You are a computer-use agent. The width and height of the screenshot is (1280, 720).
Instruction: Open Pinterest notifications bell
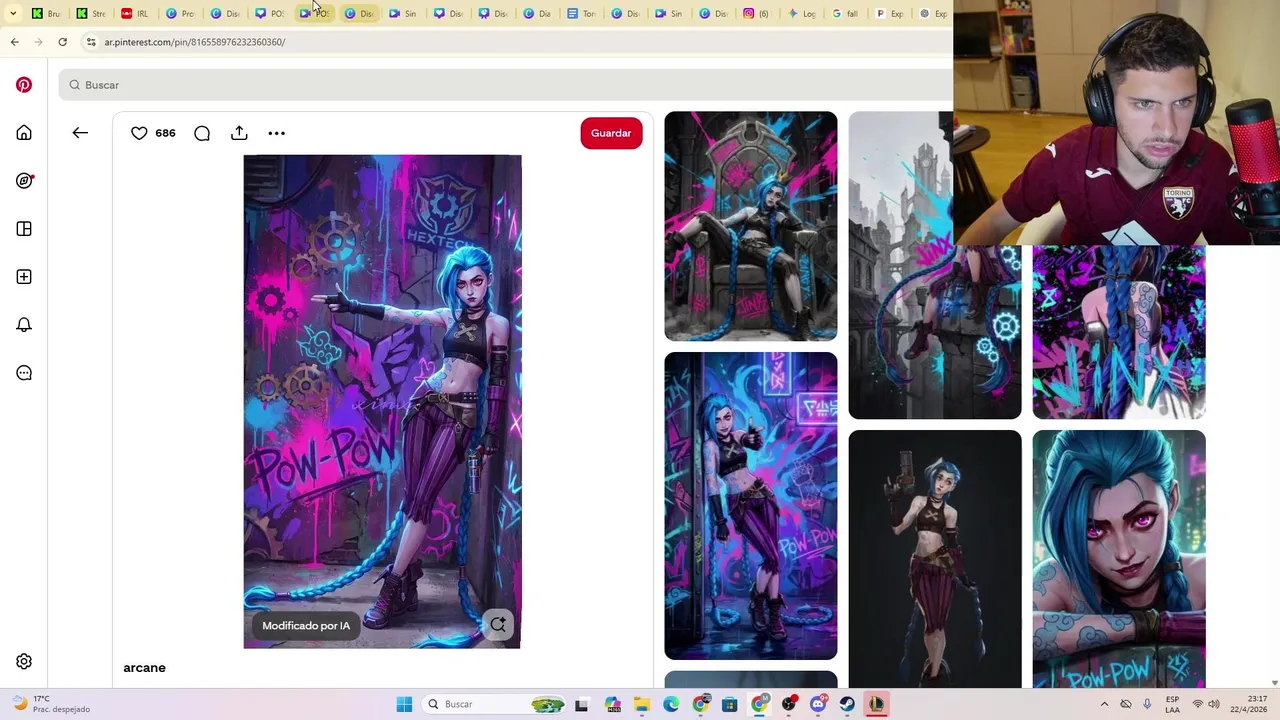(24, 325)
